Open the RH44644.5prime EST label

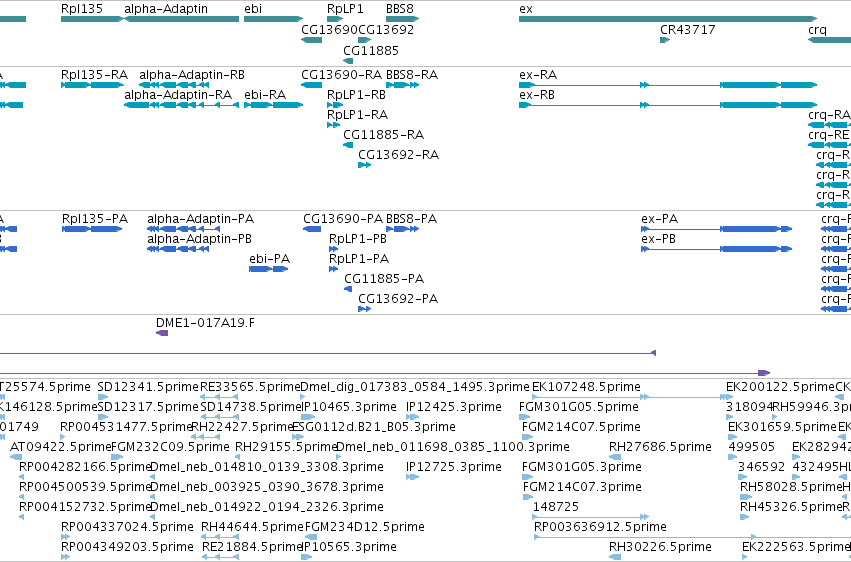coord(252,527)
